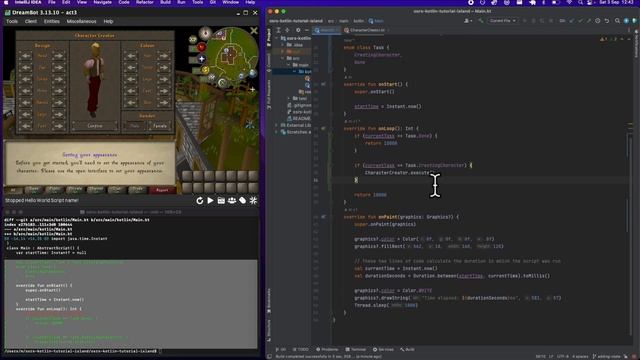Open the Refactor menu in macOS menu bar

145,2
